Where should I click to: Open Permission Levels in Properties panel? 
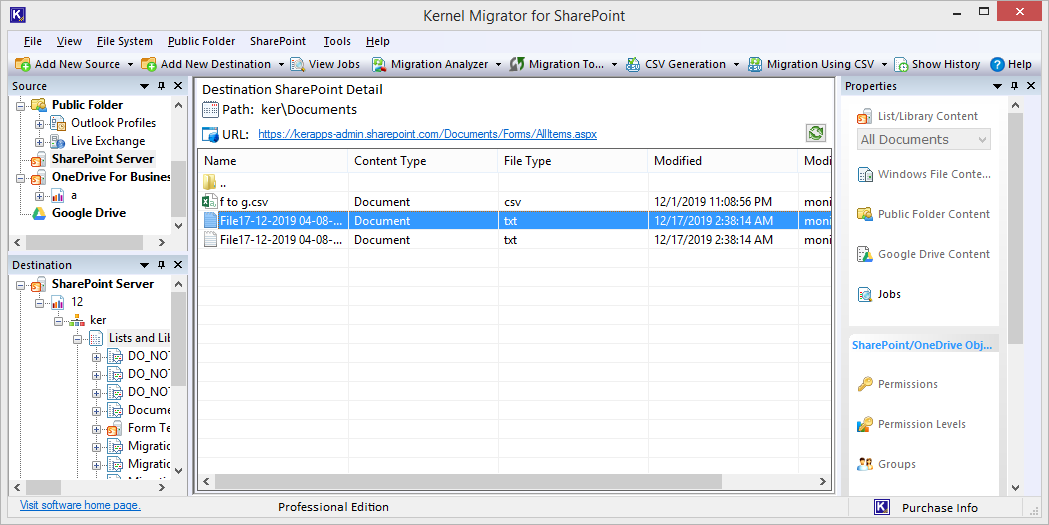click(x=911, y=424)
